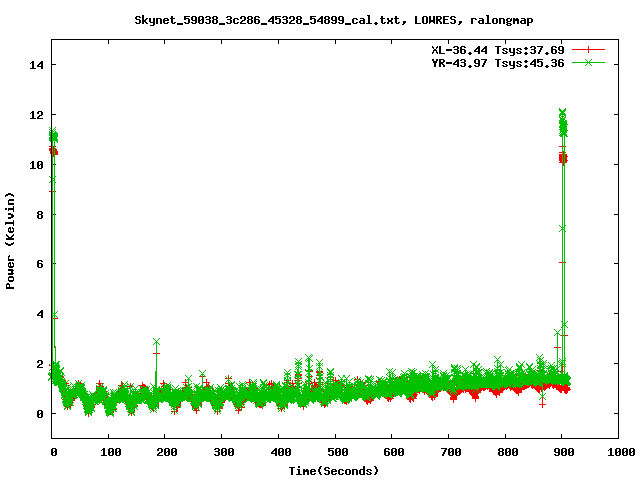Screen dimensions: 640x480
Task: Click the x-axis tick label 700
Action: coord(451,452)
